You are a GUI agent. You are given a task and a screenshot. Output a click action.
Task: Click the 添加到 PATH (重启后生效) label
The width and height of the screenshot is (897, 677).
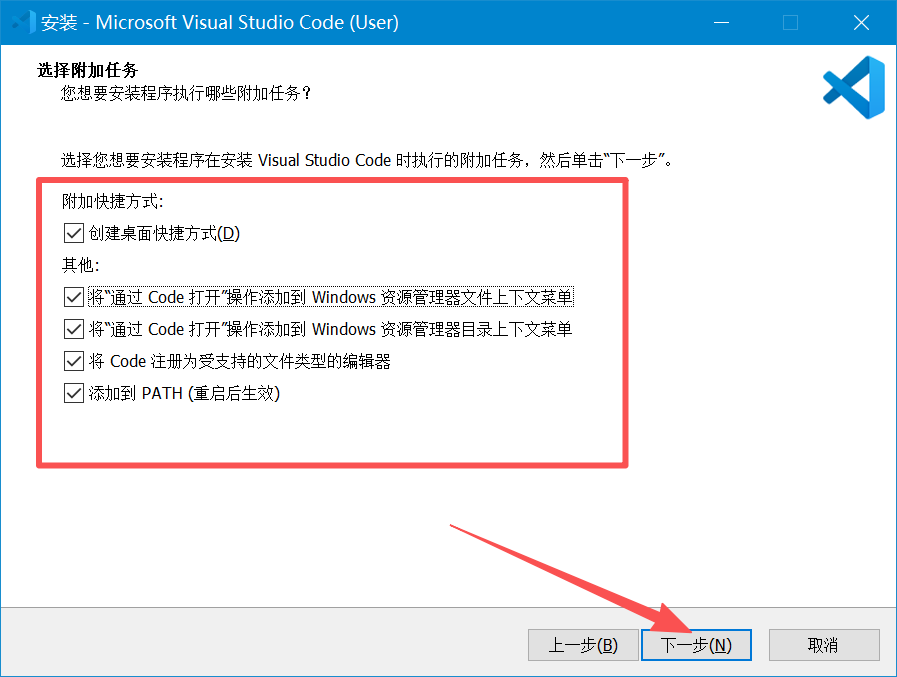(184, 394)
